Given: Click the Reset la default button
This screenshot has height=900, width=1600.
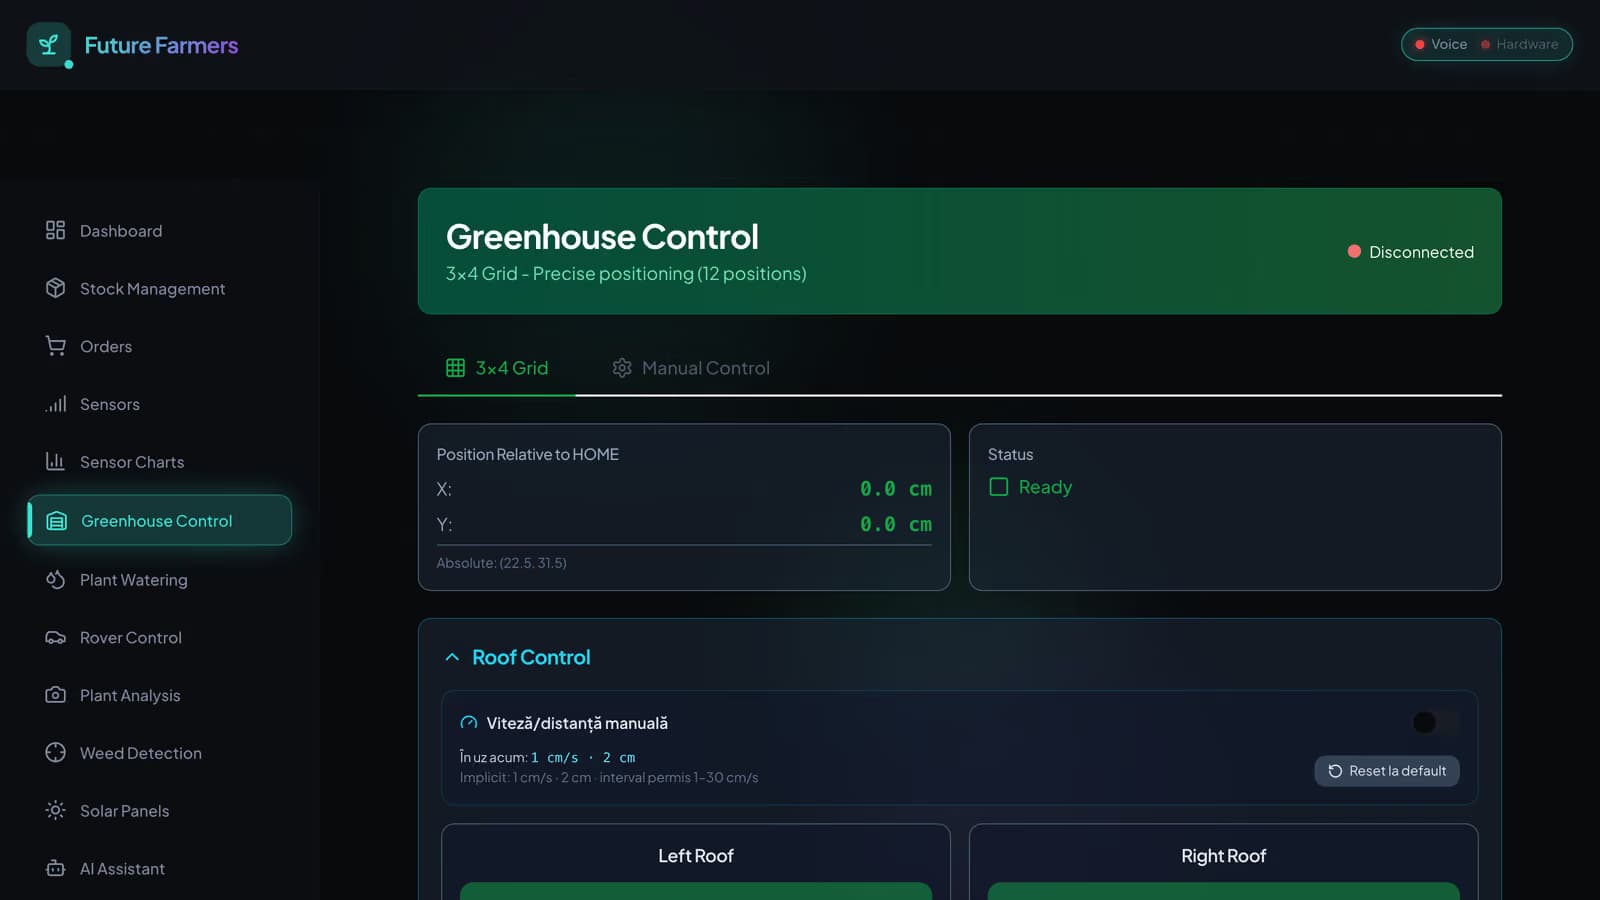Looking at the screenshot, I should pos(1387,771).
